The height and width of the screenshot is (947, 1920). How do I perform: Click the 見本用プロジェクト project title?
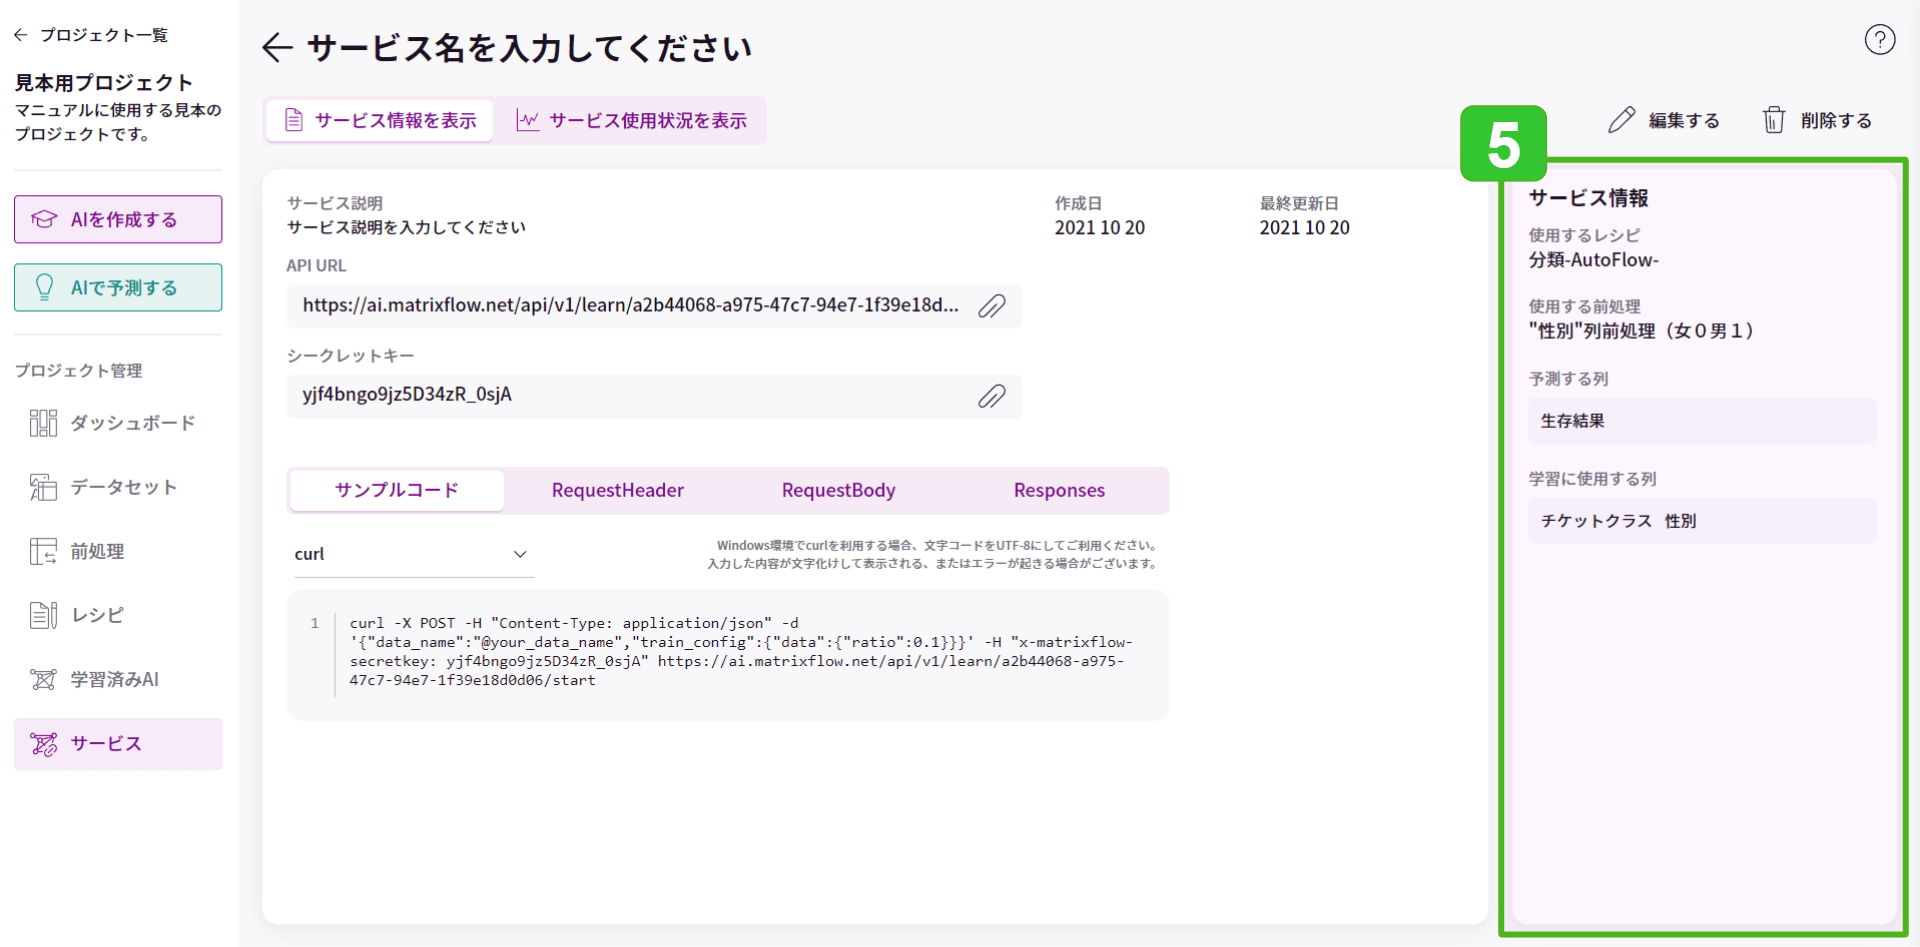103,82
